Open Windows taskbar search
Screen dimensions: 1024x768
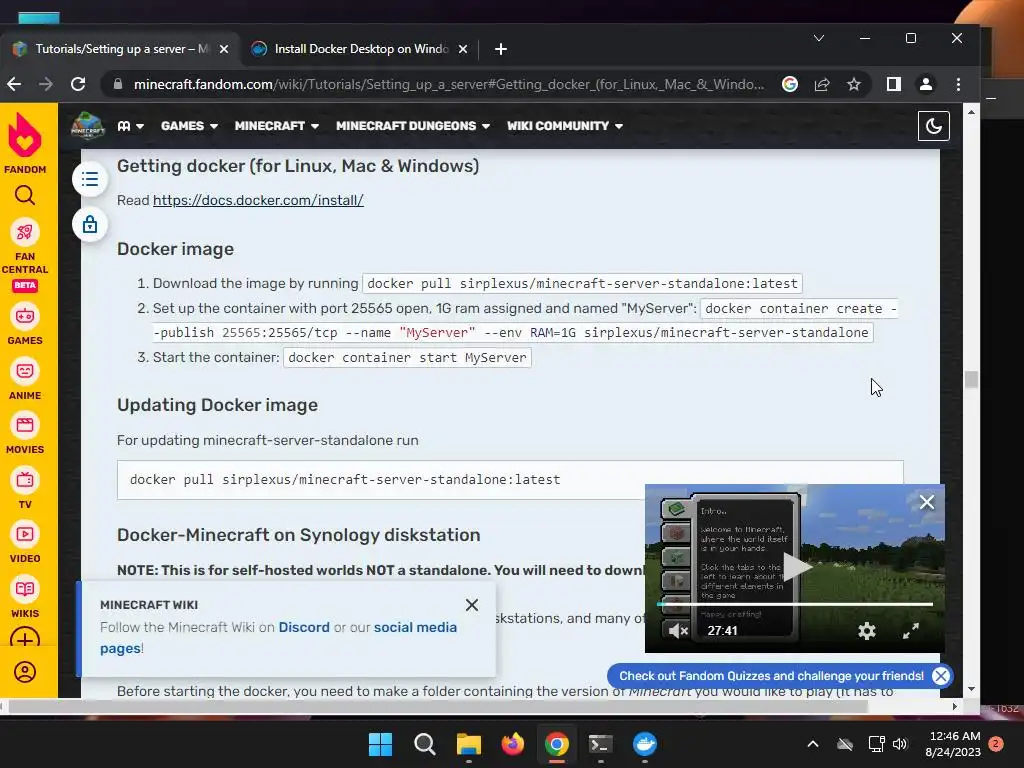(424, 744)
